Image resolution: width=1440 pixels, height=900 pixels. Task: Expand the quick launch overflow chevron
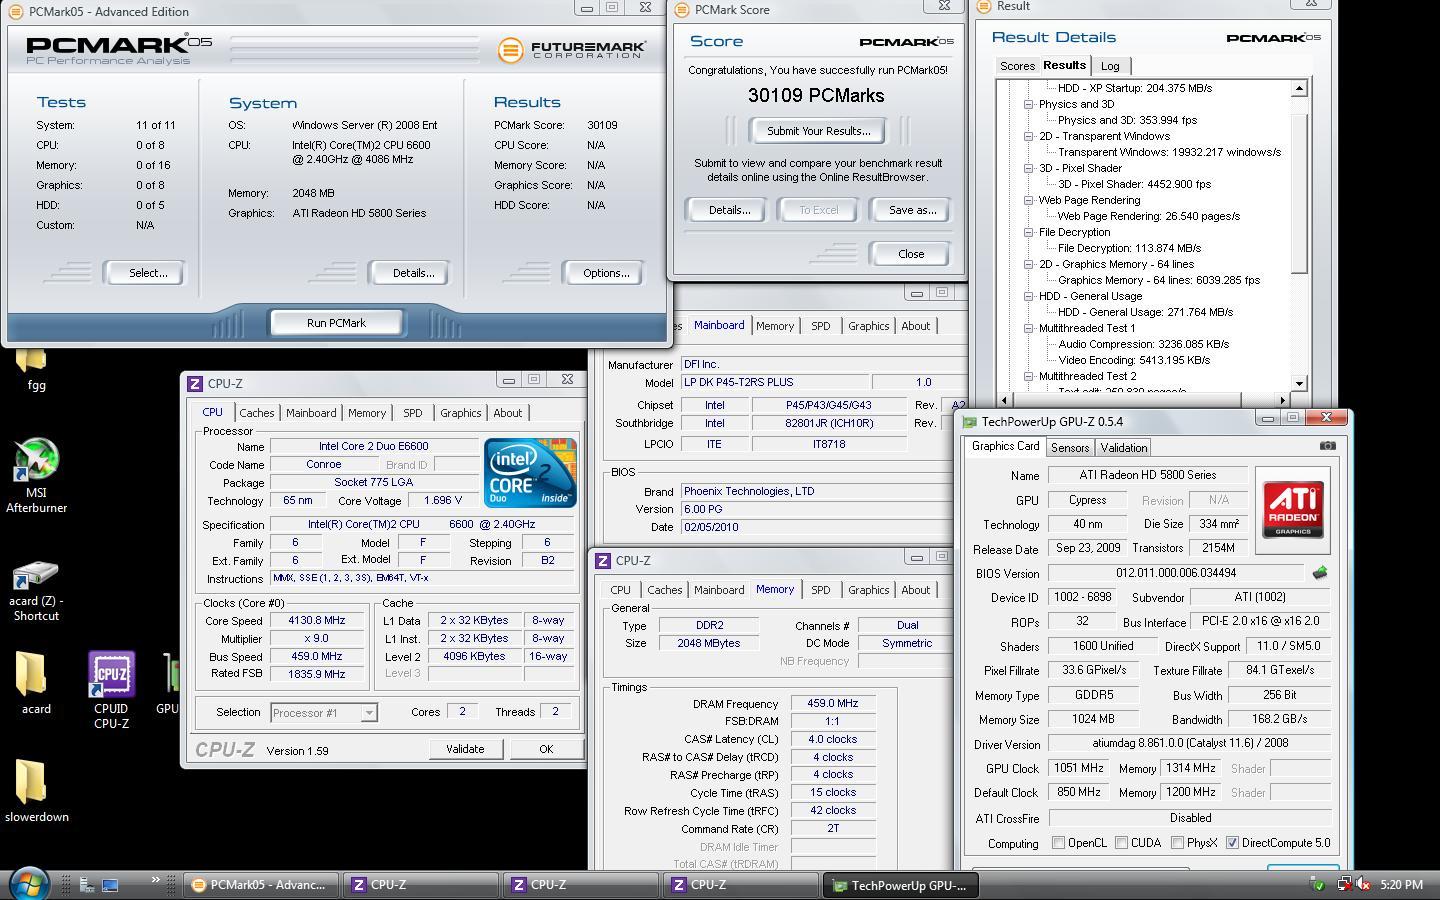tap(156, 880)
